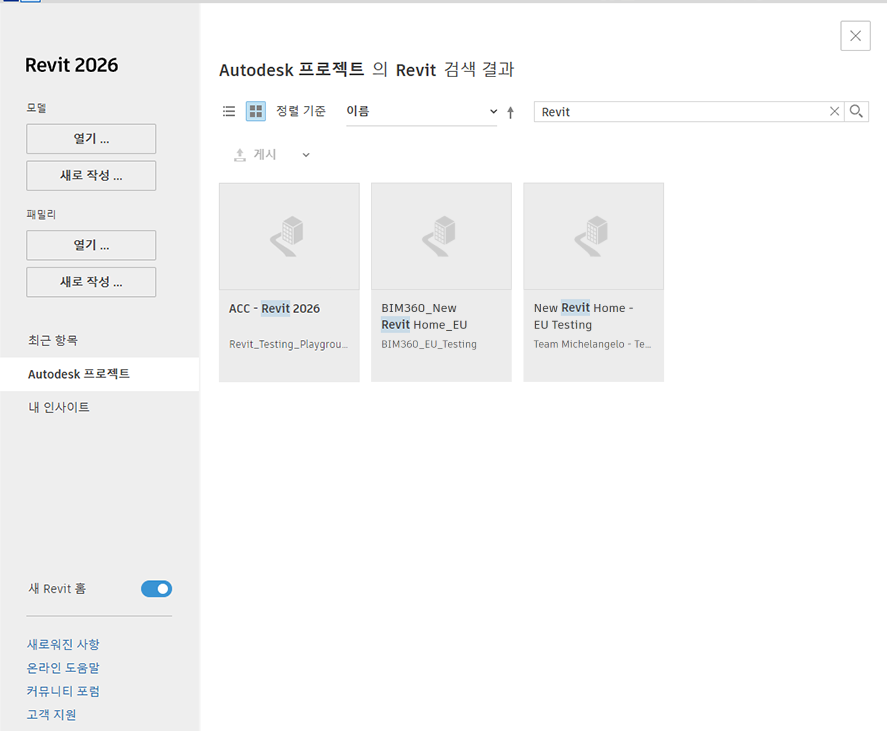The image size is (887, 731).
Task: Open 고객 지원 link
Action: click(x=51, y=715)
